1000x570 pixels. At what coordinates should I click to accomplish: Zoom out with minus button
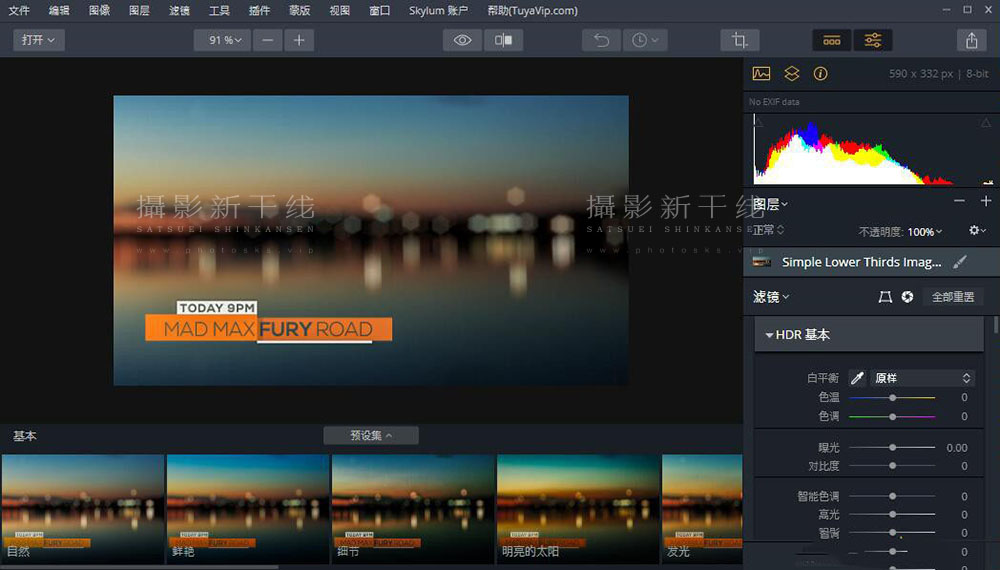pyautogui.click(x=267, y=40)
